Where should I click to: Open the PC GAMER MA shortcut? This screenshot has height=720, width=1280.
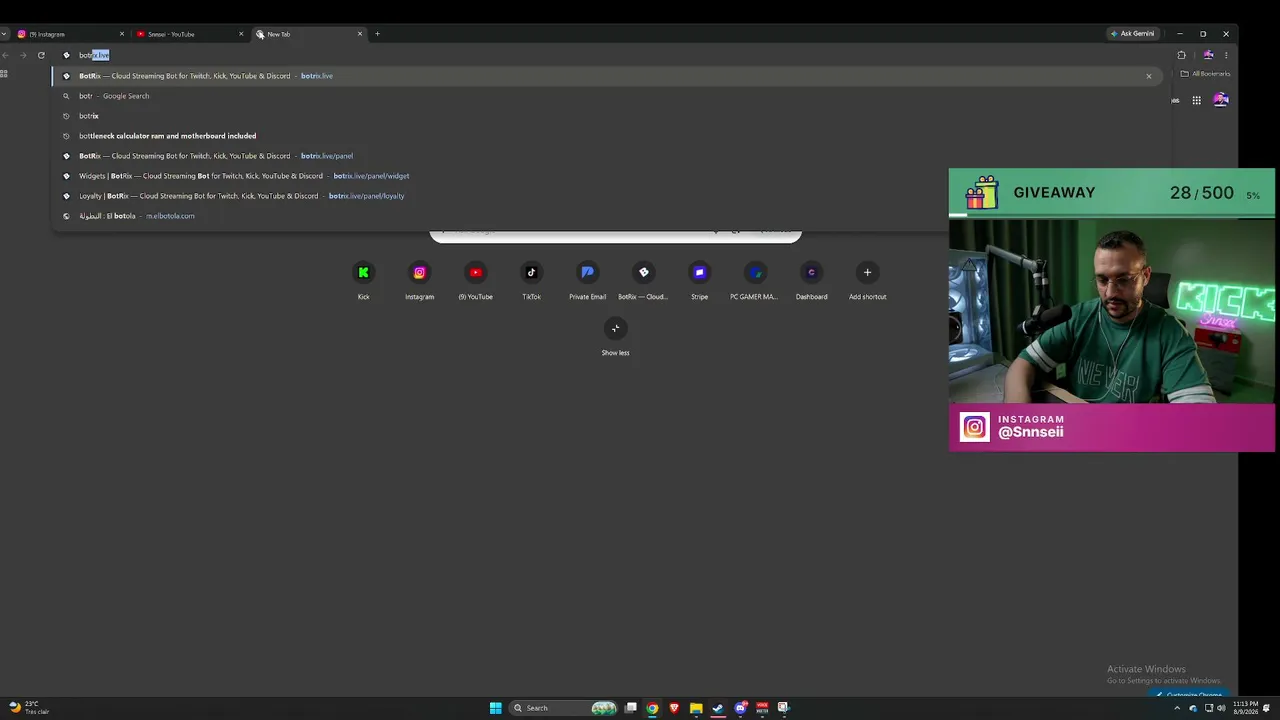(755, 280)
